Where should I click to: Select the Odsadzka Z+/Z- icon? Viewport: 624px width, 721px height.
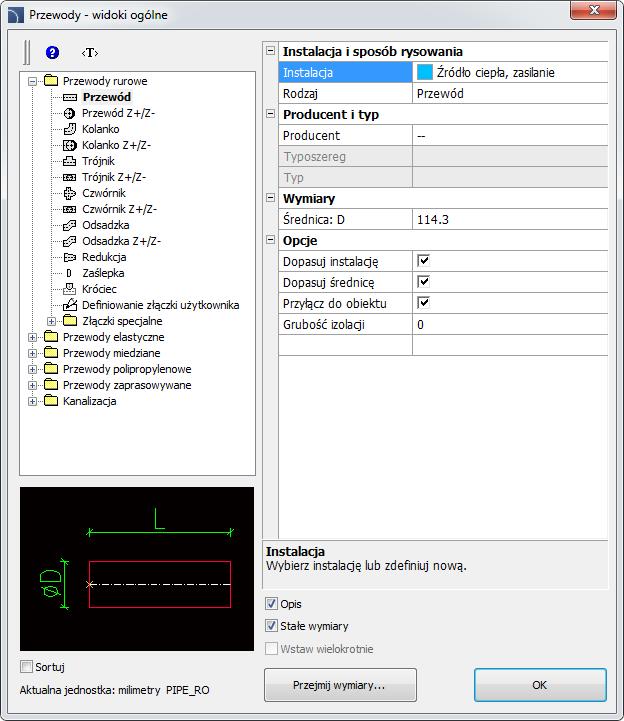coord(69,241)
